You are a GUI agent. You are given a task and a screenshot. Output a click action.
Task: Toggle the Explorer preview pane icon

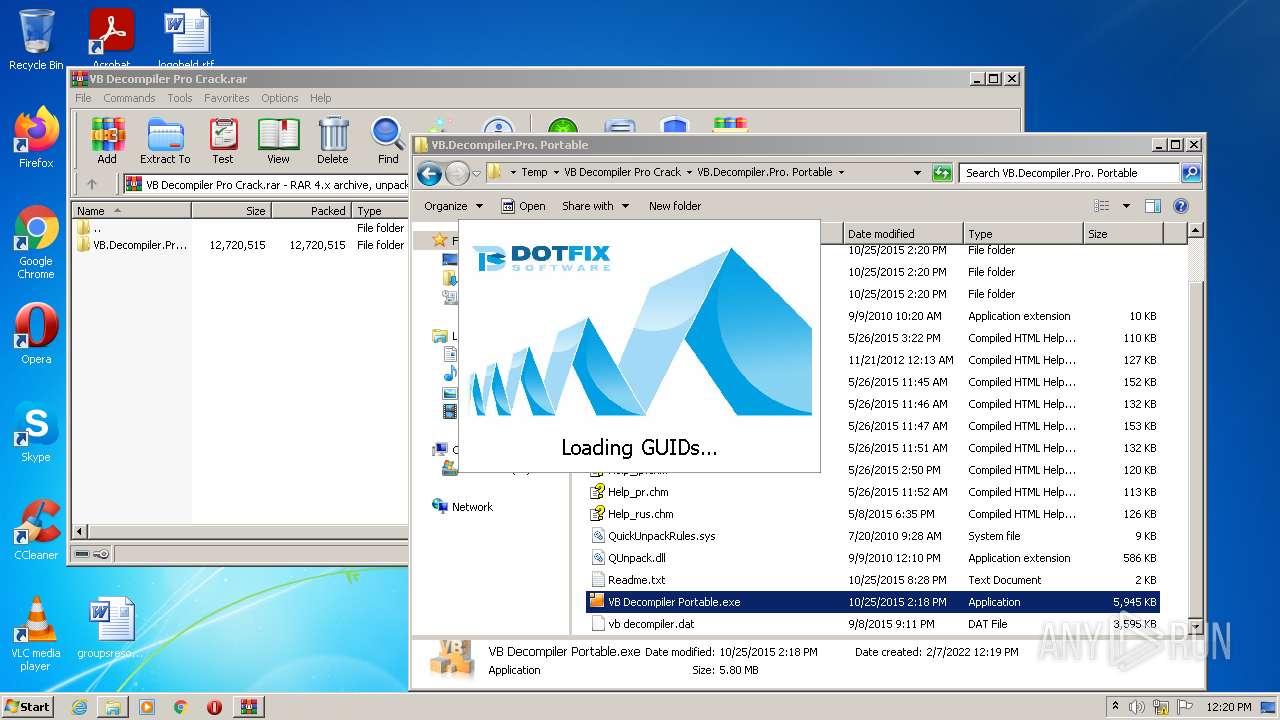[x=1152, y=206]
